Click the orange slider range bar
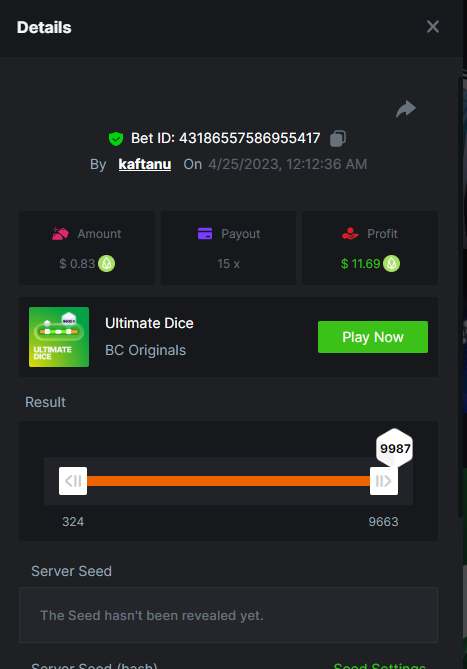467x669 pixels. pyautogui.click(x=228, y=481)
